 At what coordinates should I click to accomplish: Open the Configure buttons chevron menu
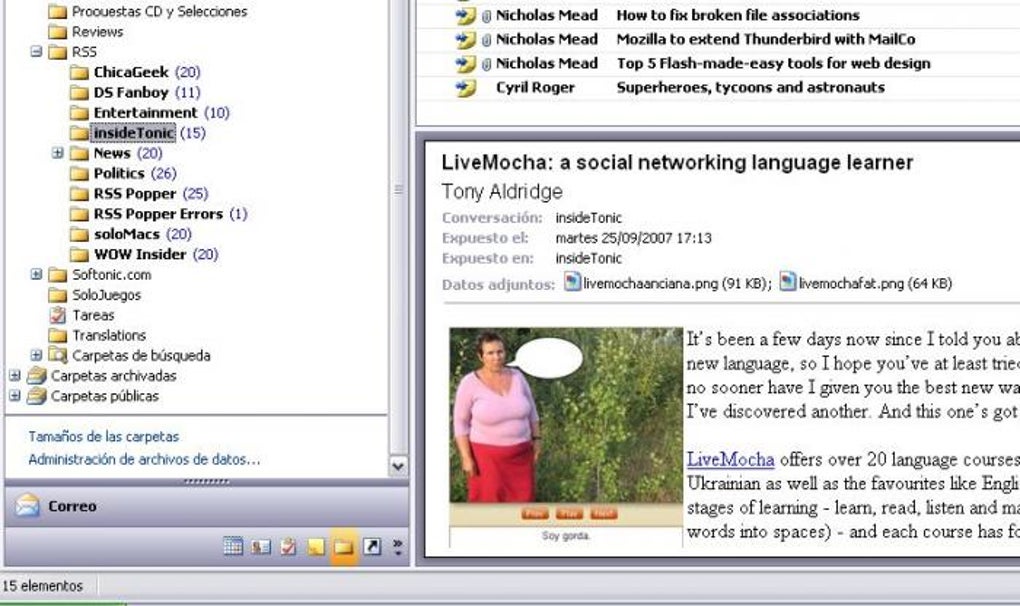(397, 547)
